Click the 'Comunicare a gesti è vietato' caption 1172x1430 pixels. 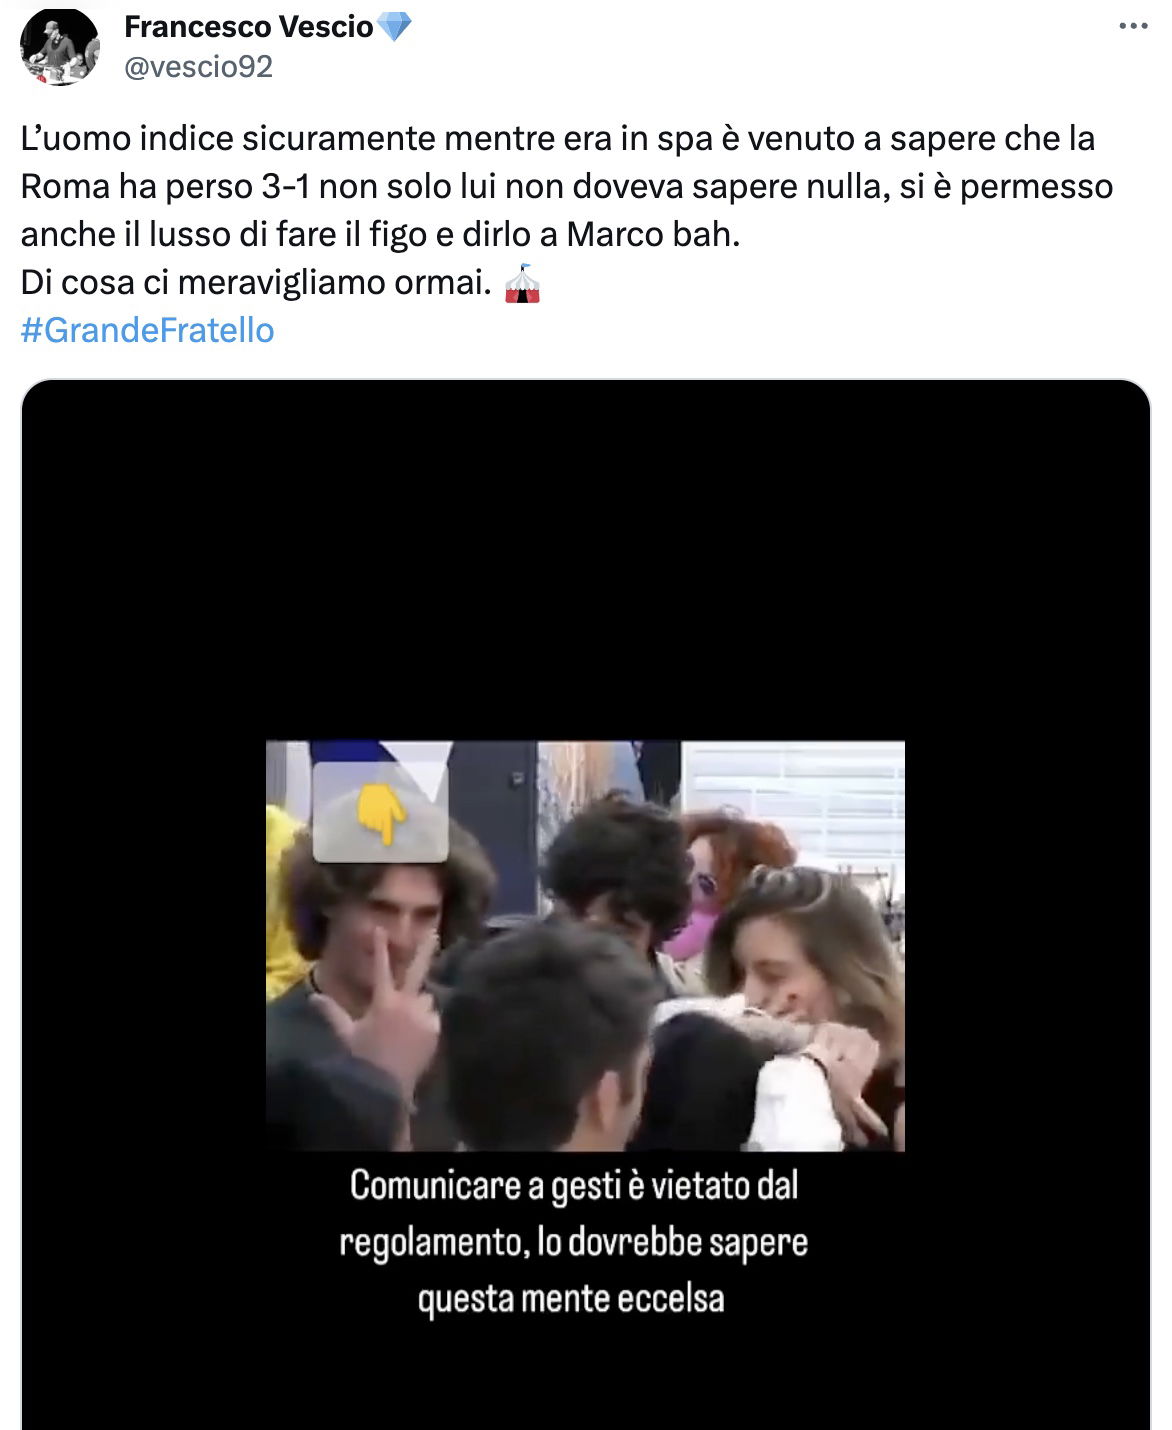574,1185
